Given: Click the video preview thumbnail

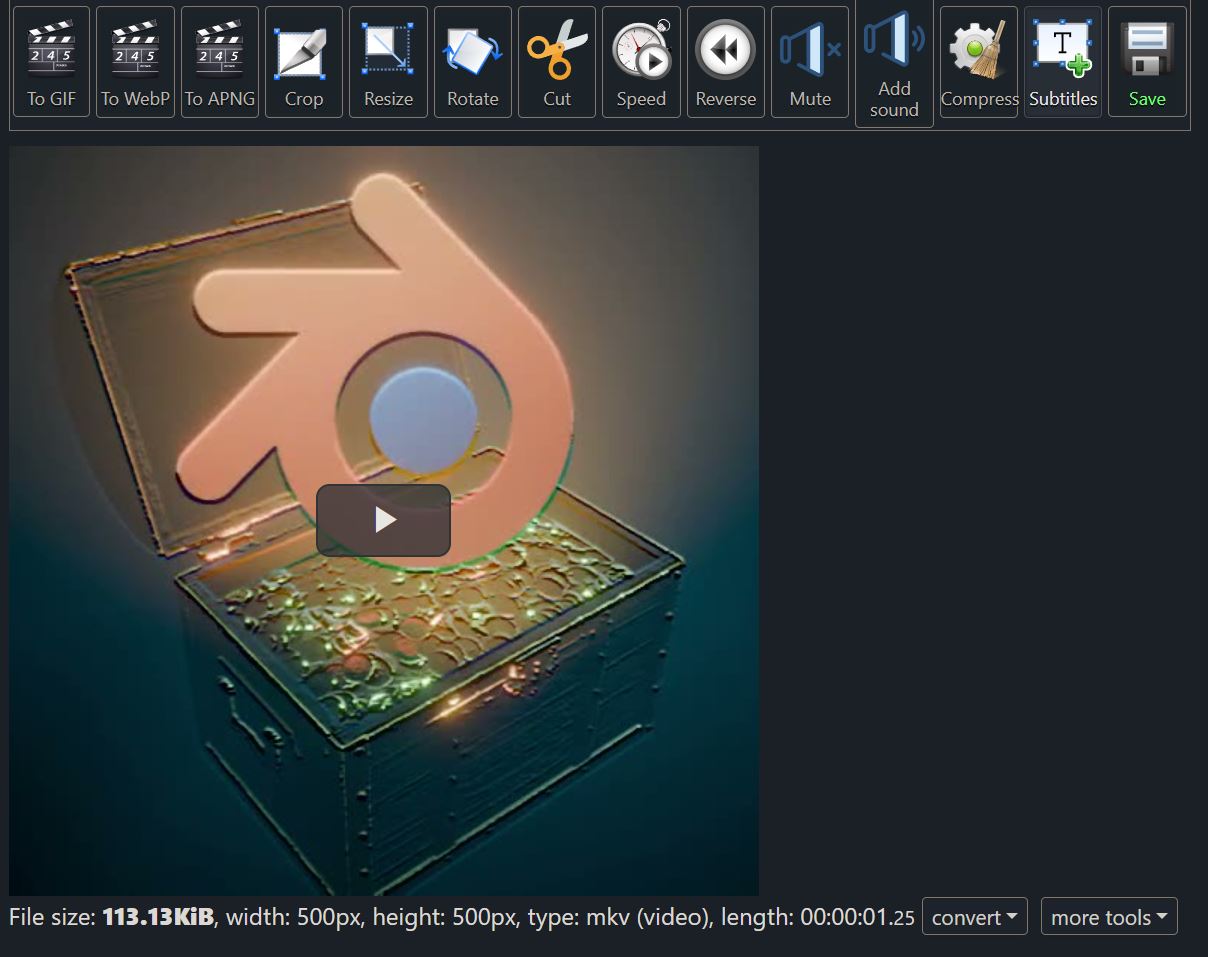Looking at the screenshot, I should click(384, 521).
